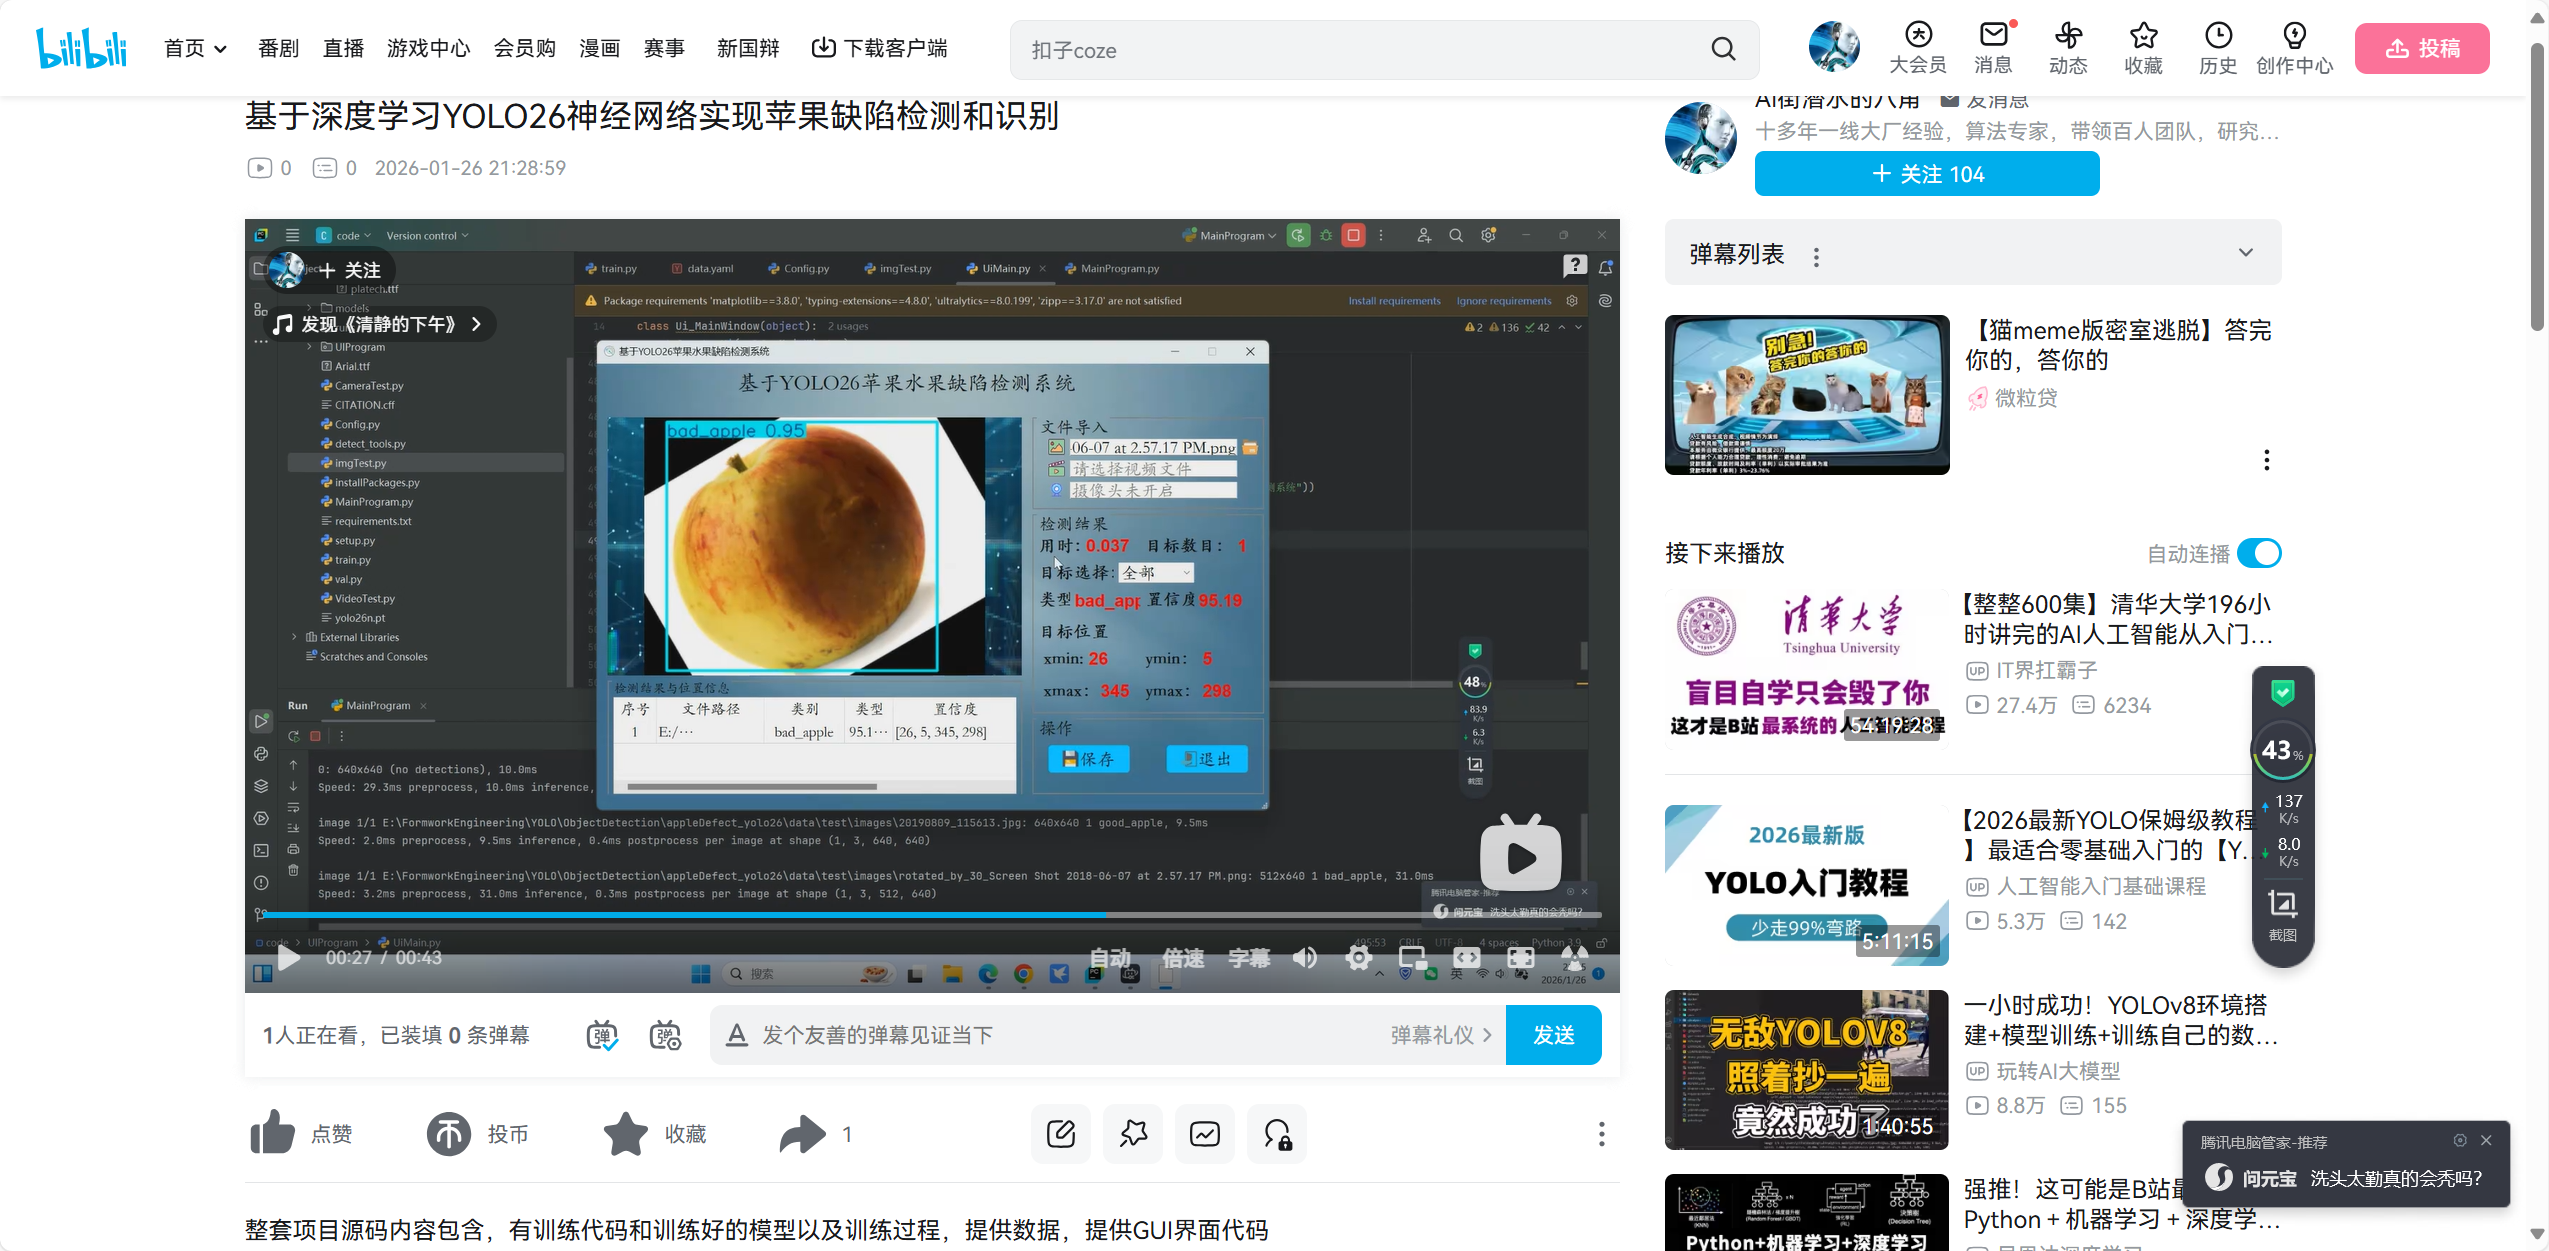Go to the 直播 navigation item

343,48
